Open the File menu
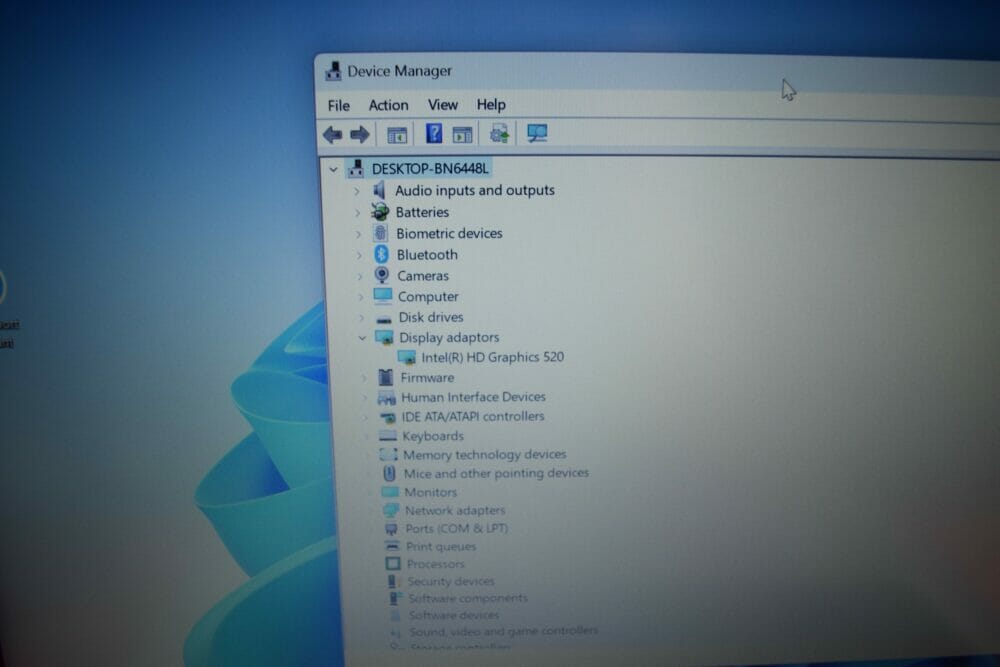This screenshot has width=1000, height=667. pyautogui.click(x=339, y=105)
